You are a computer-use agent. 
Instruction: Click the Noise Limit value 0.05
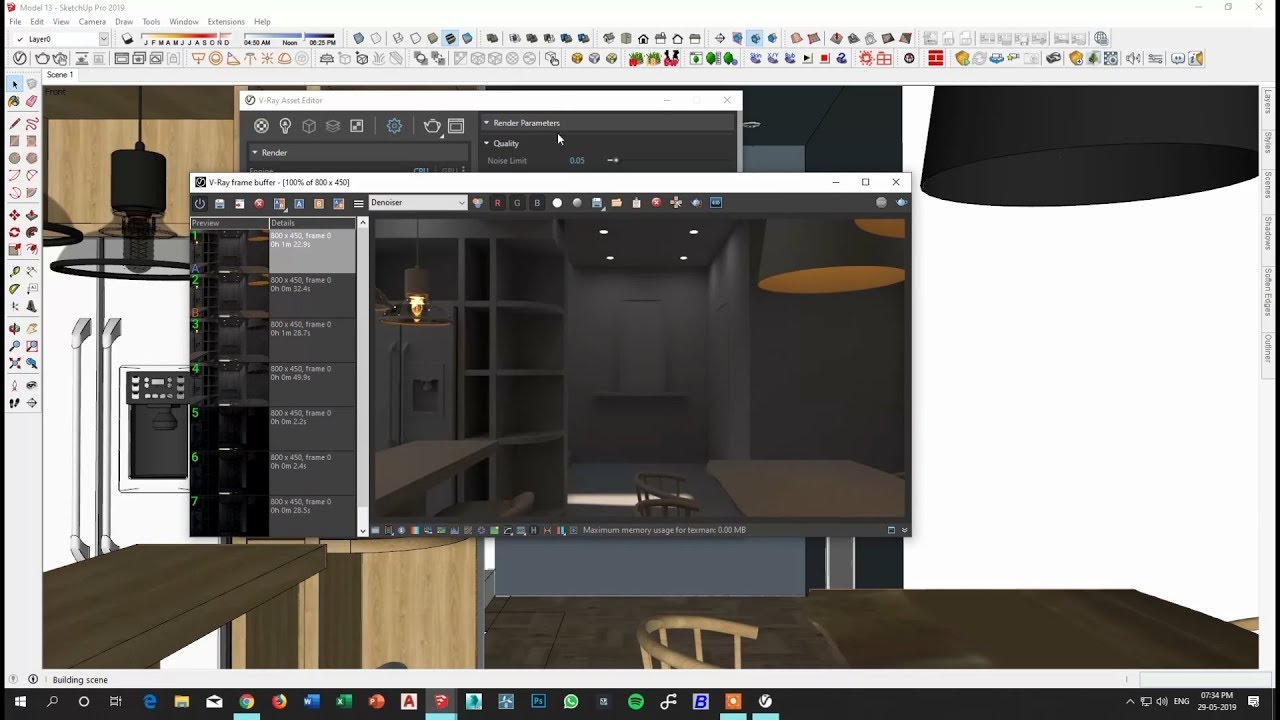click(577, 160)
